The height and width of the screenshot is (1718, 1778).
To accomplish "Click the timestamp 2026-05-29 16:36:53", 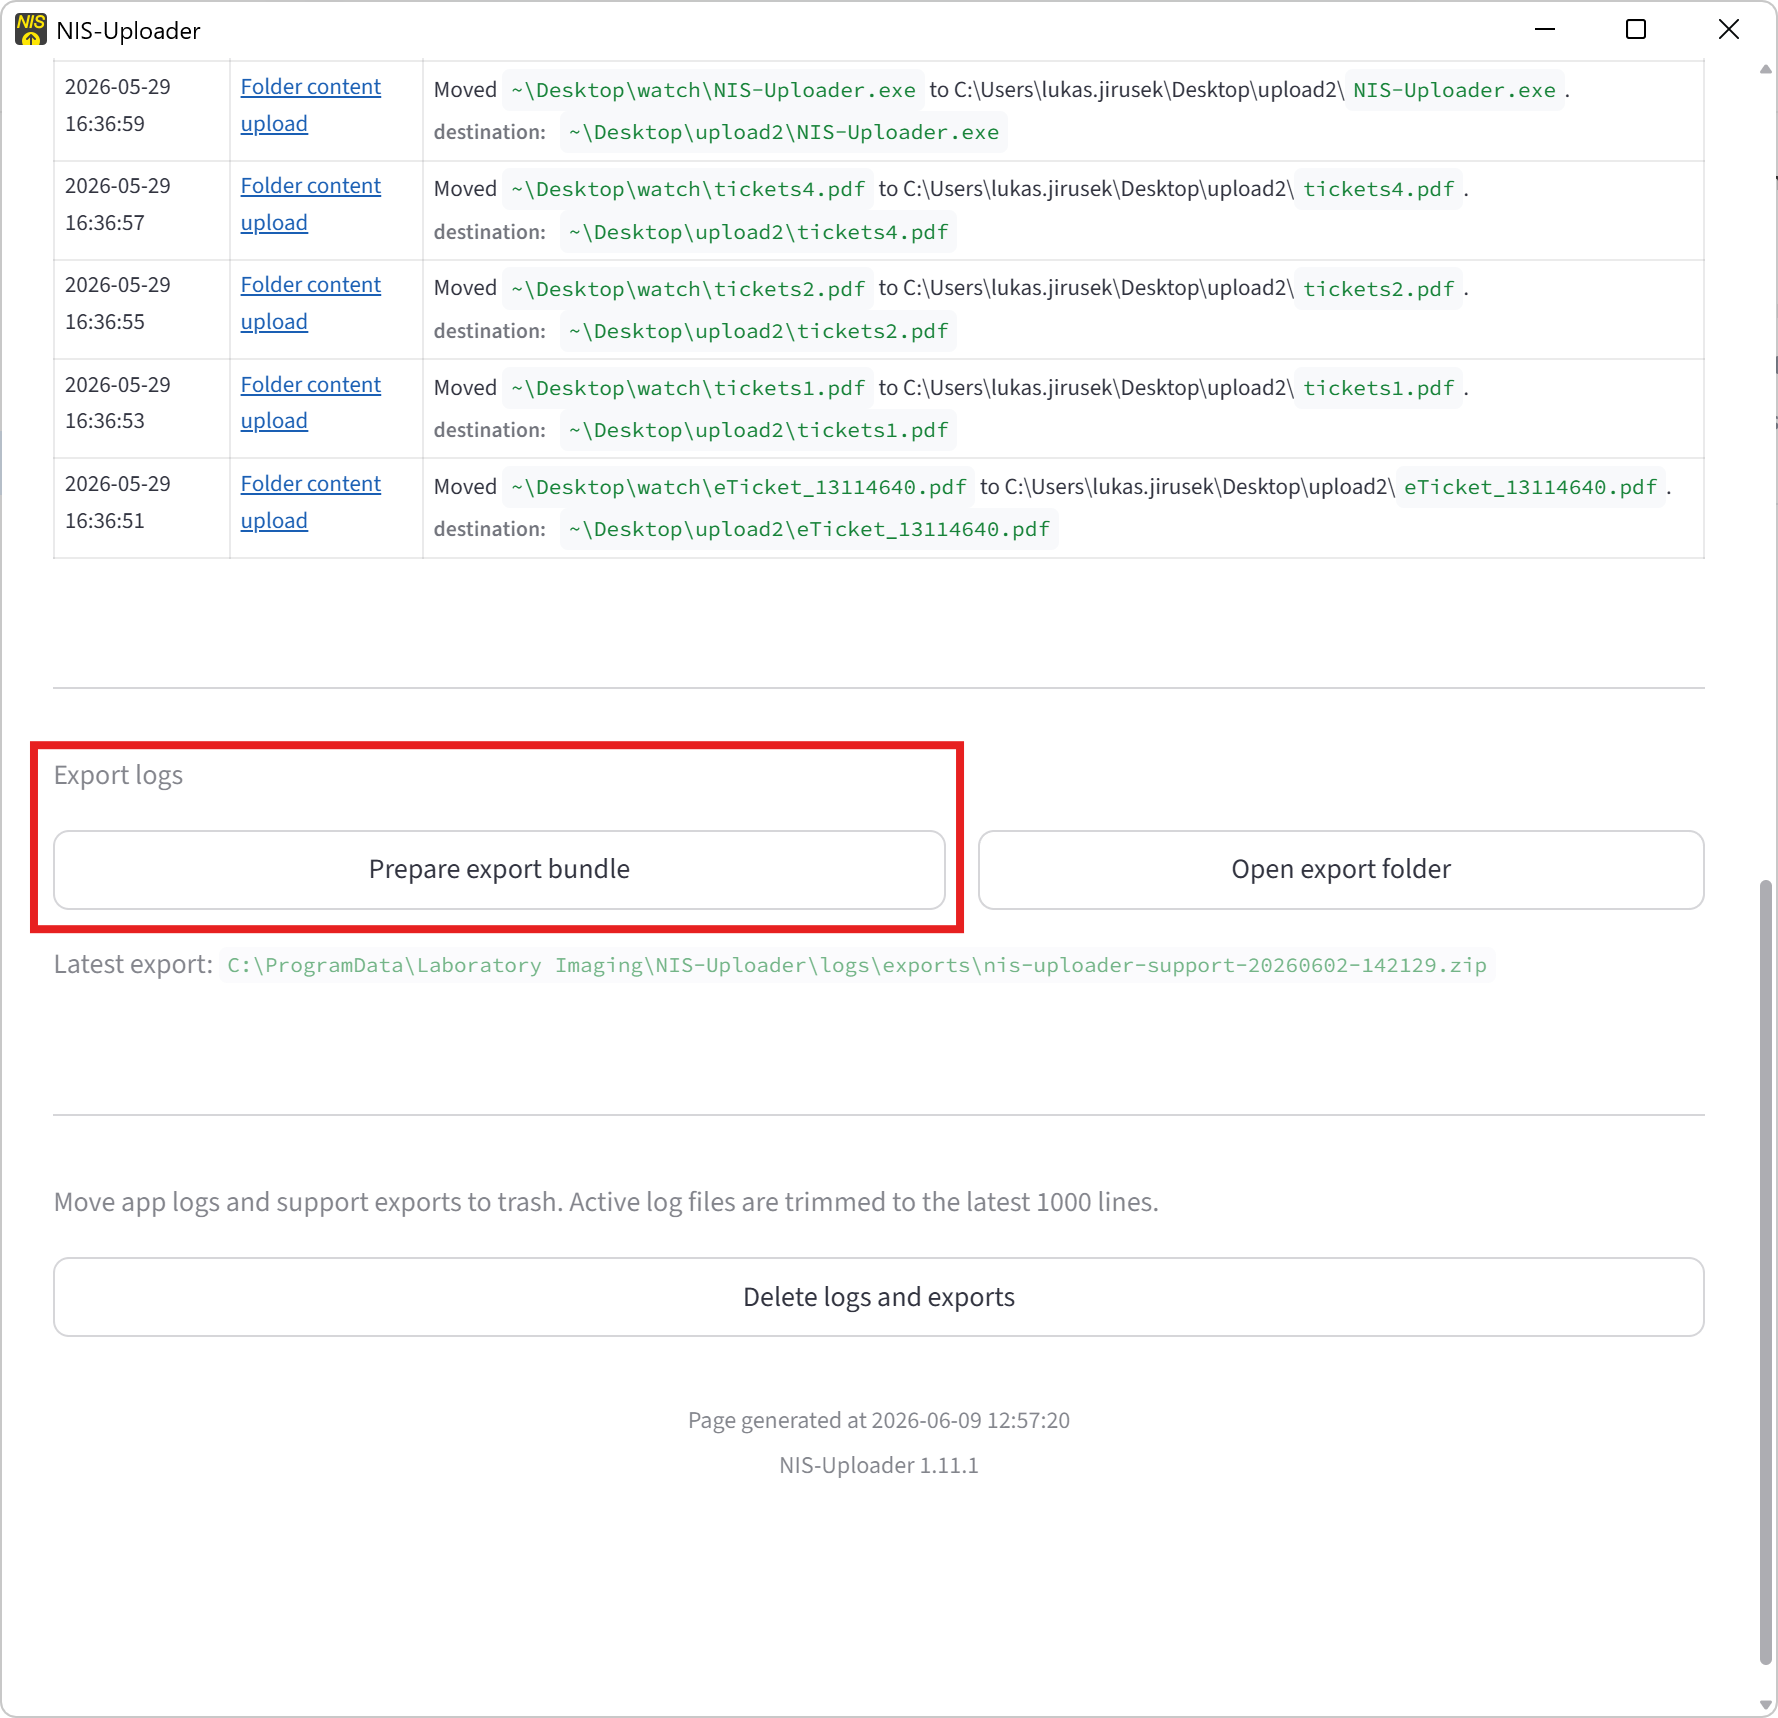I will coord(118,403).
